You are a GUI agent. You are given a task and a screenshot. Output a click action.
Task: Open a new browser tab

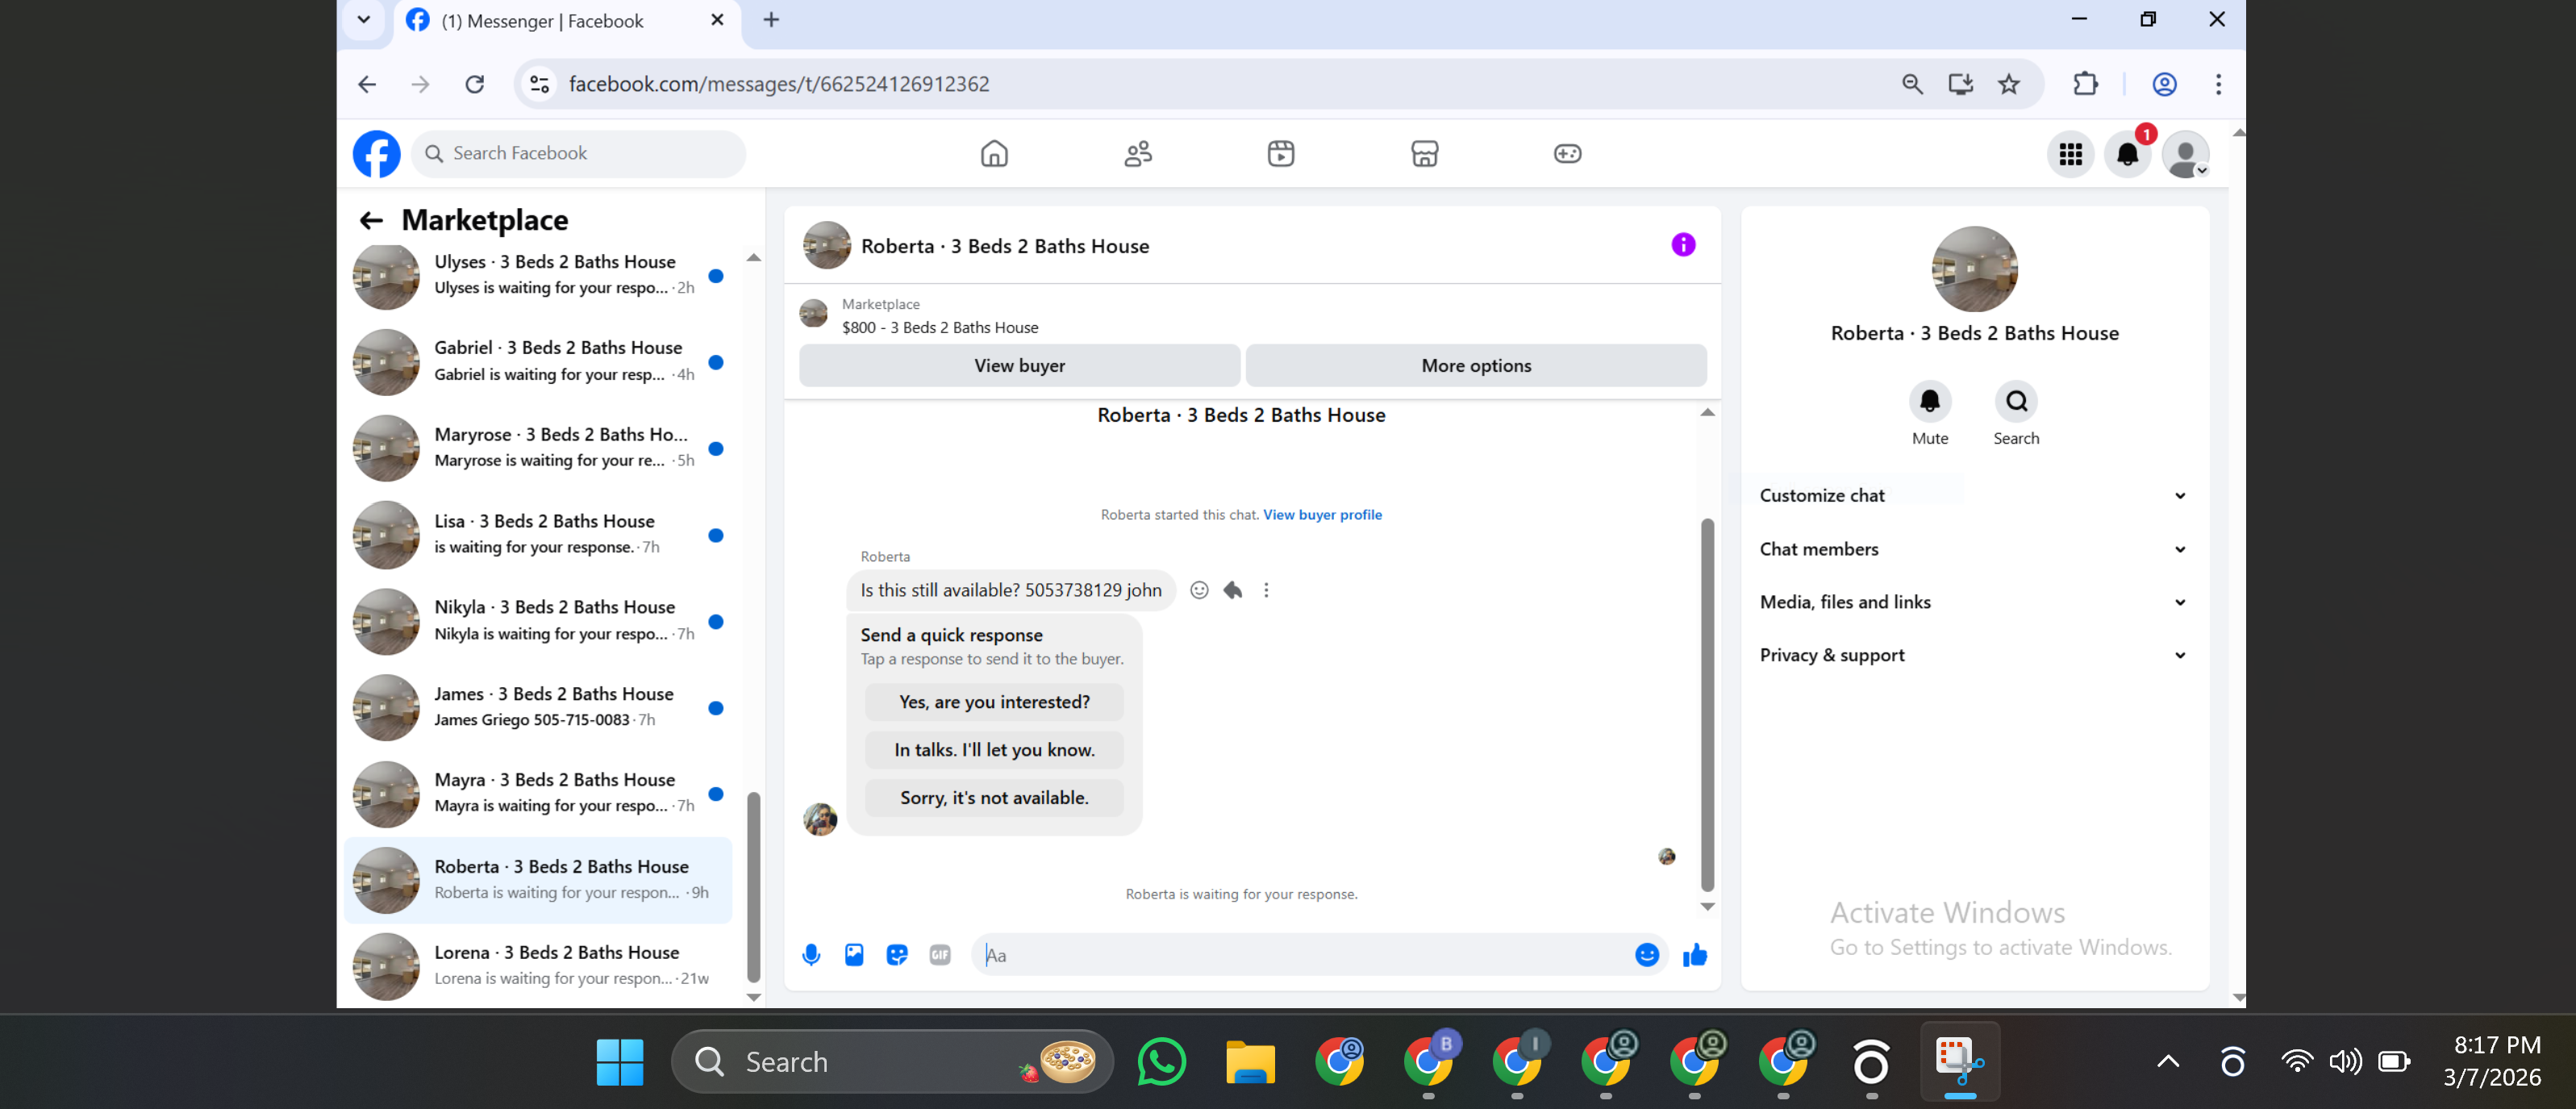tap(771, 20)
